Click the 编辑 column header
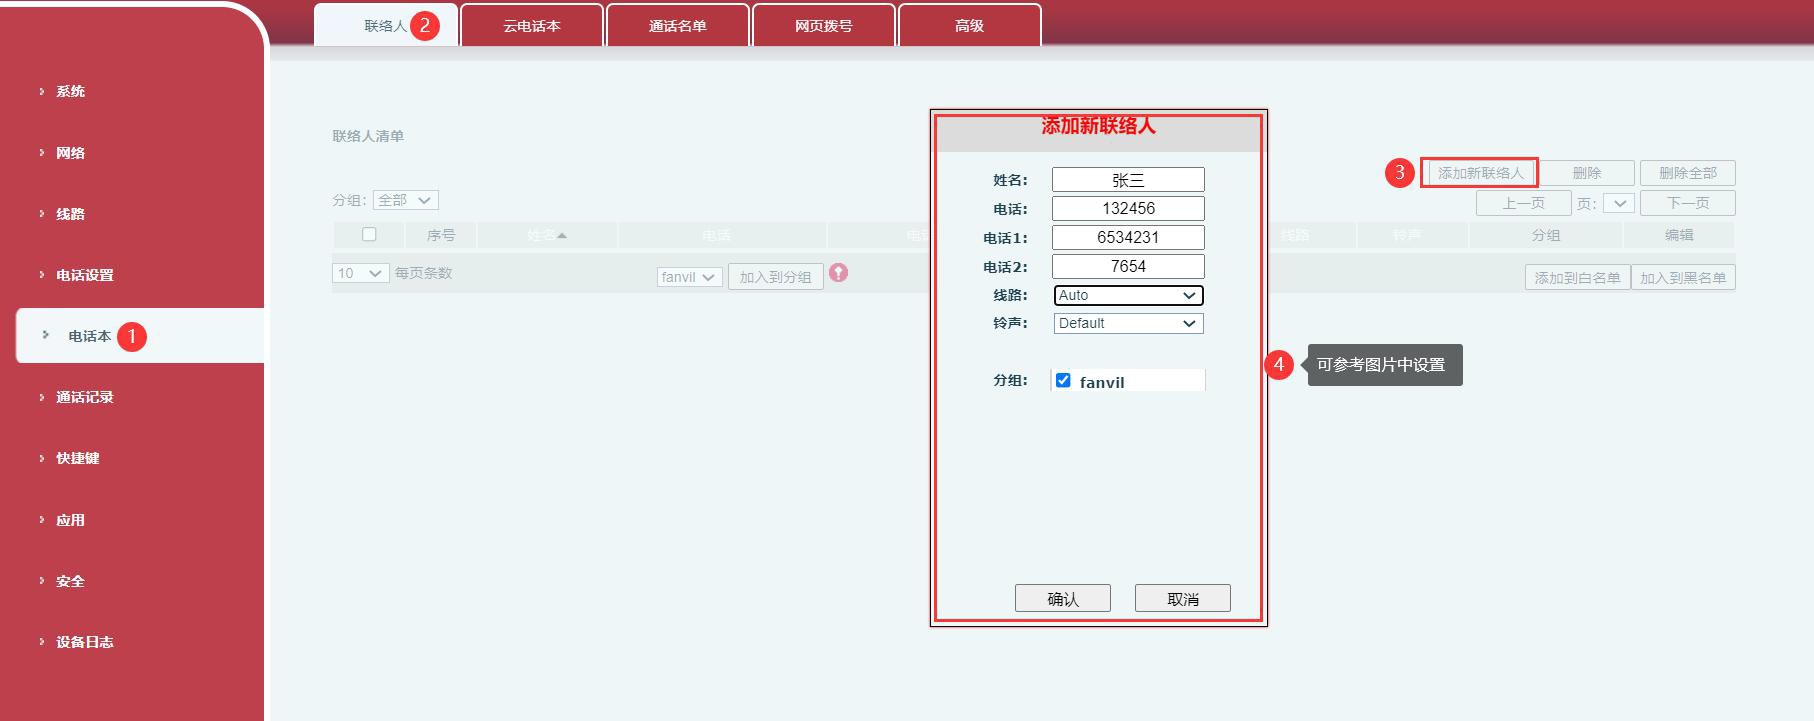The width and height of the screenshot is (1814, 721). click(x=1679, y=235)
